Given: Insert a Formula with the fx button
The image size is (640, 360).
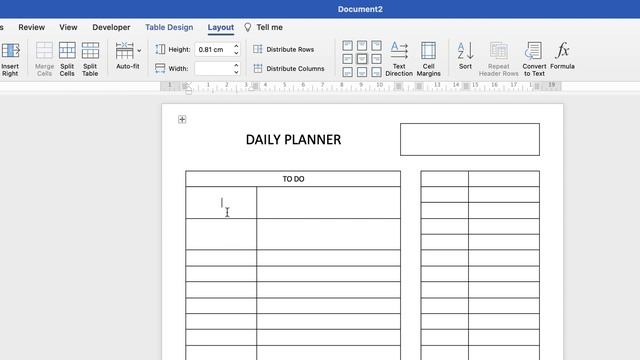Looking at the screenshot, I should point(562,56).
